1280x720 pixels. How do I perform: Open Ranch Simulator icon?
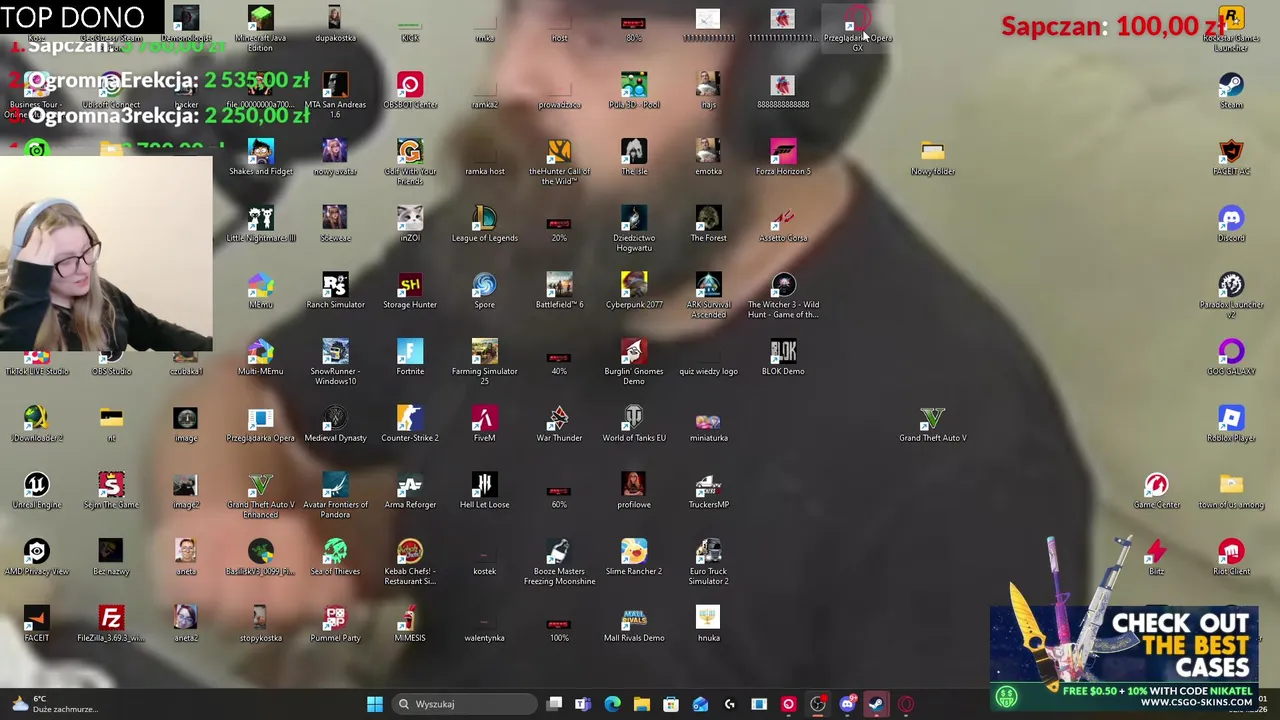point(335,291)
